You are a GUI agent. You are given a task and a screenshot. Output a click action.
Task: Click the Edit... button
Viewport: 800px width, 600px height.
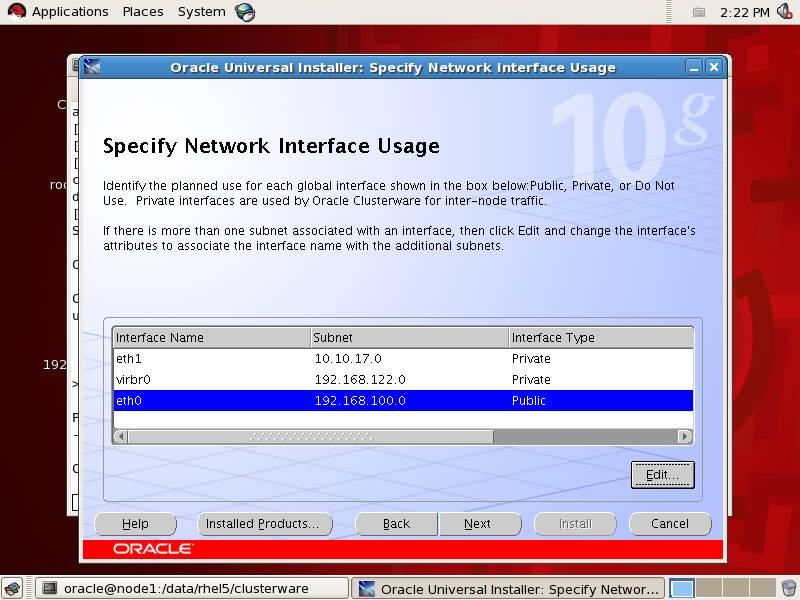coord(663,475)
